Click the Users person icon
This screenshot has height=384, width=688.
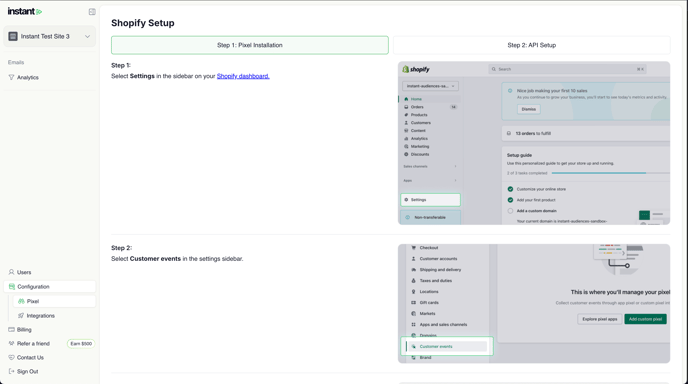(11, 272)
